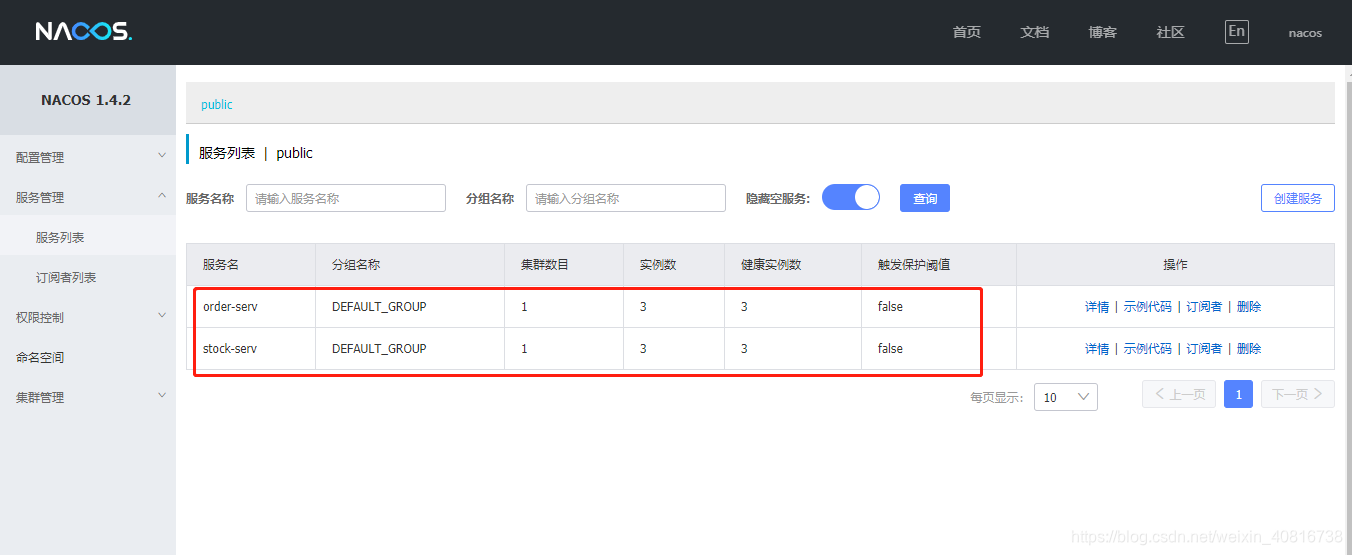The width and height of the screenshot is (1352, 555).
Task: Focus the 服务名称 input field
Action: 345,198
